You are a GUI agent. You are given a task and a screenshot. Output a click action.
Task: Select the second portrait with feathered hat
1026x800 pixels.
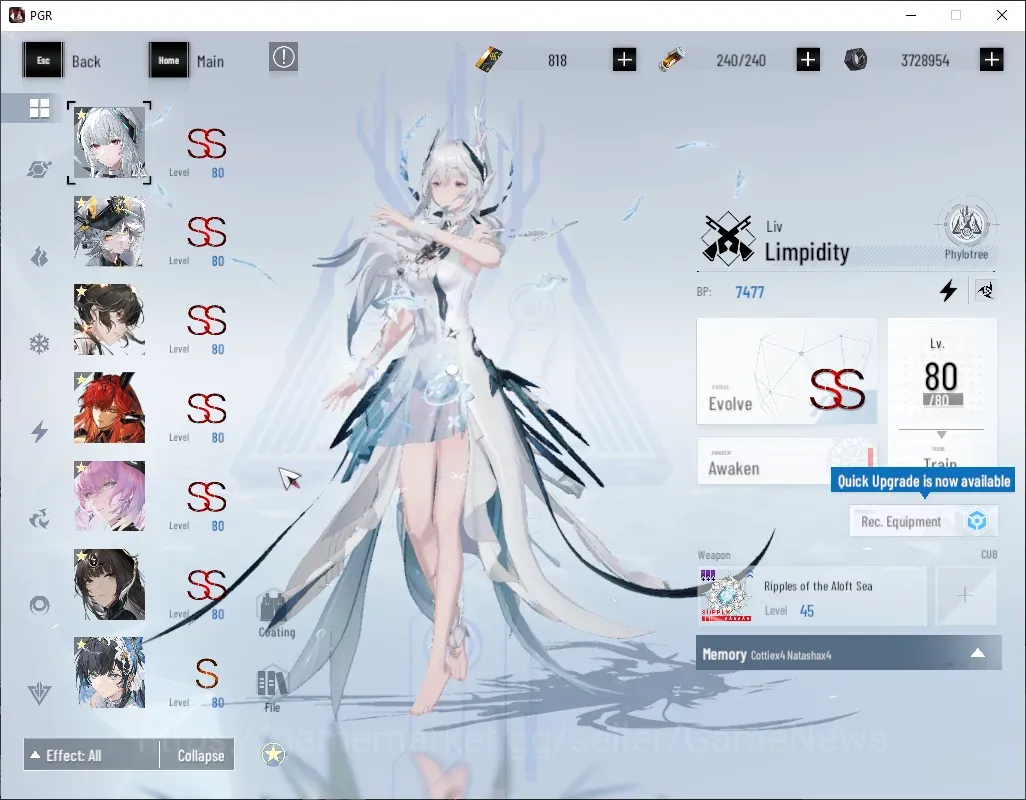109,231
